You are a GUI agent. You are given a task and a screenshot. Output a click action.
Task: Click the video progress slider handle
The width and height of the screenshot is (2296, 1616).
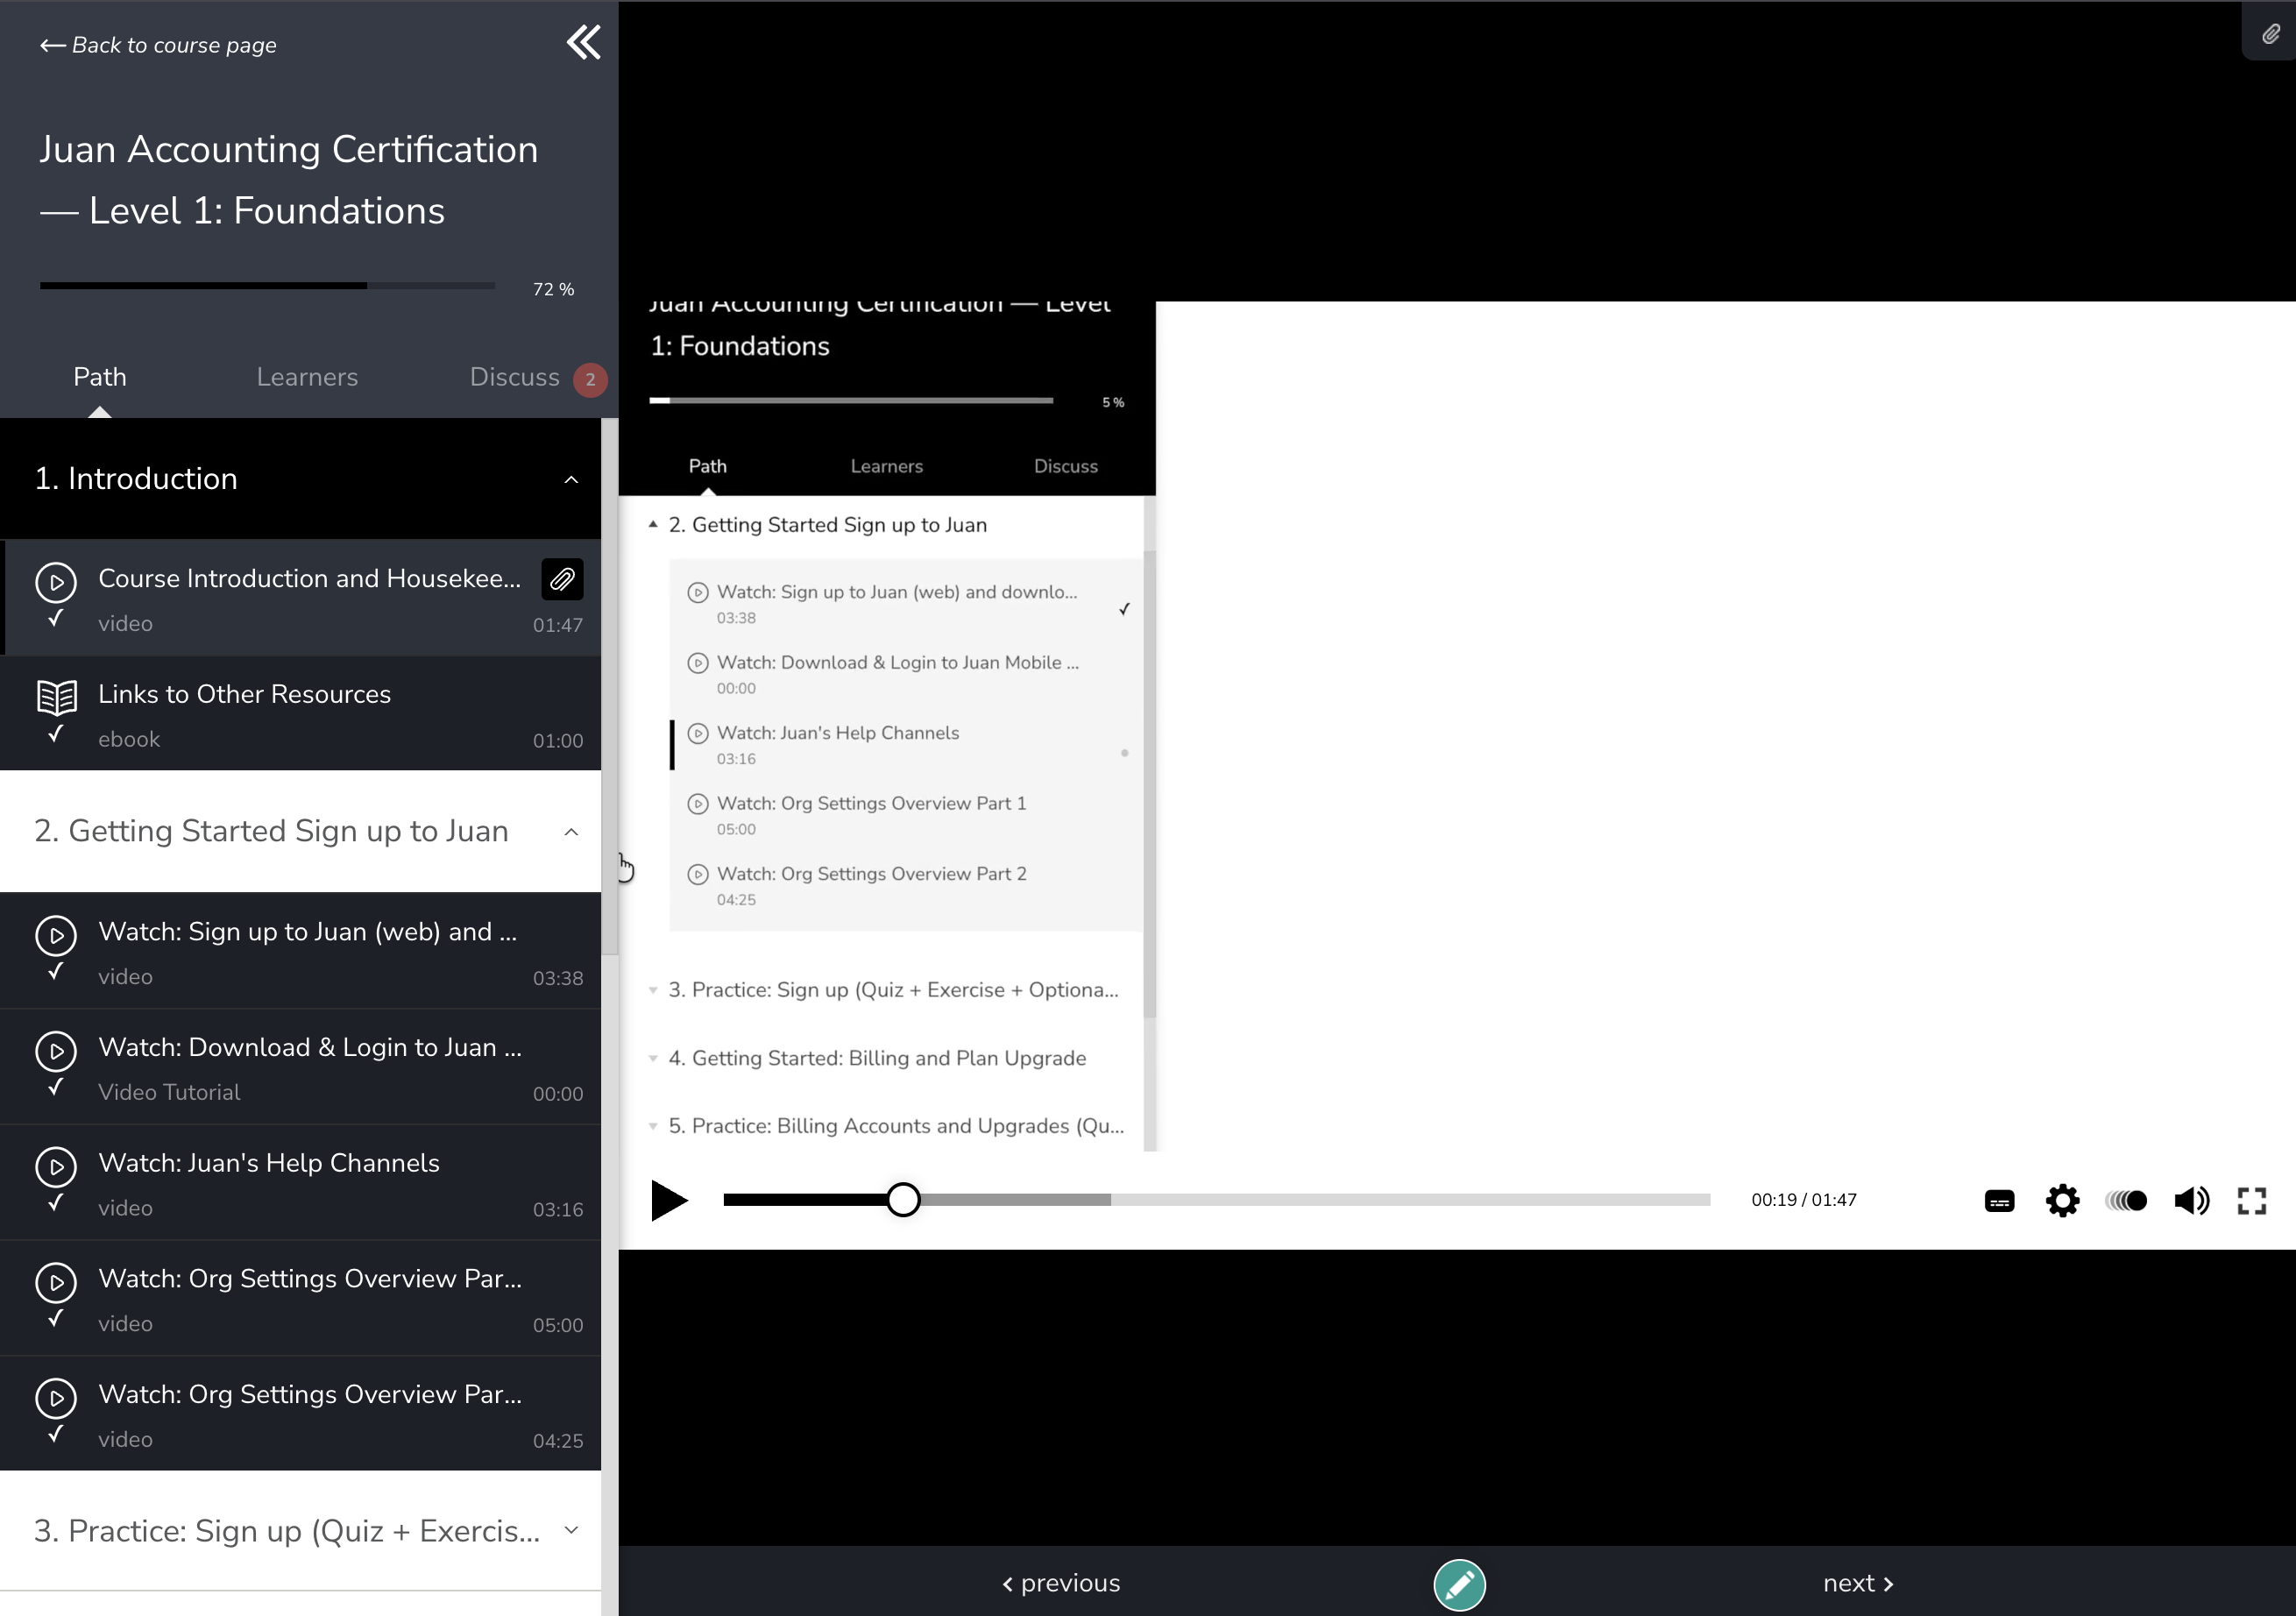[903, 1200]
